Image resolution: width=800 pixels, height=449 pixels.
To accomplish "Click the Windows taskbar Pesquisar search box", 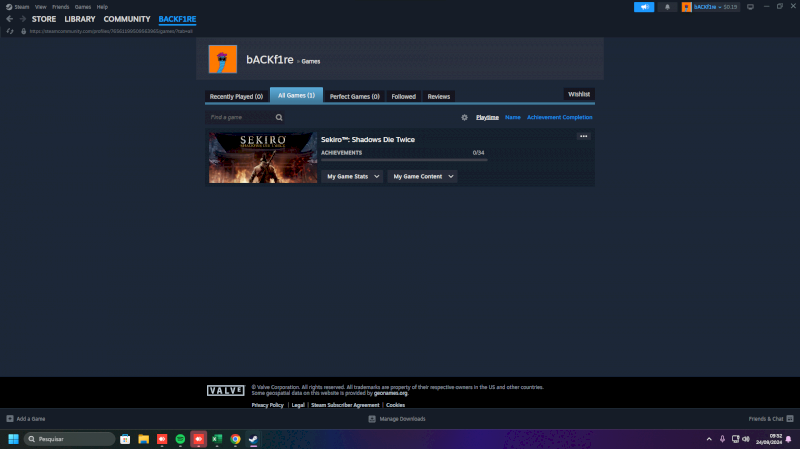I will [x=69, y=439].
